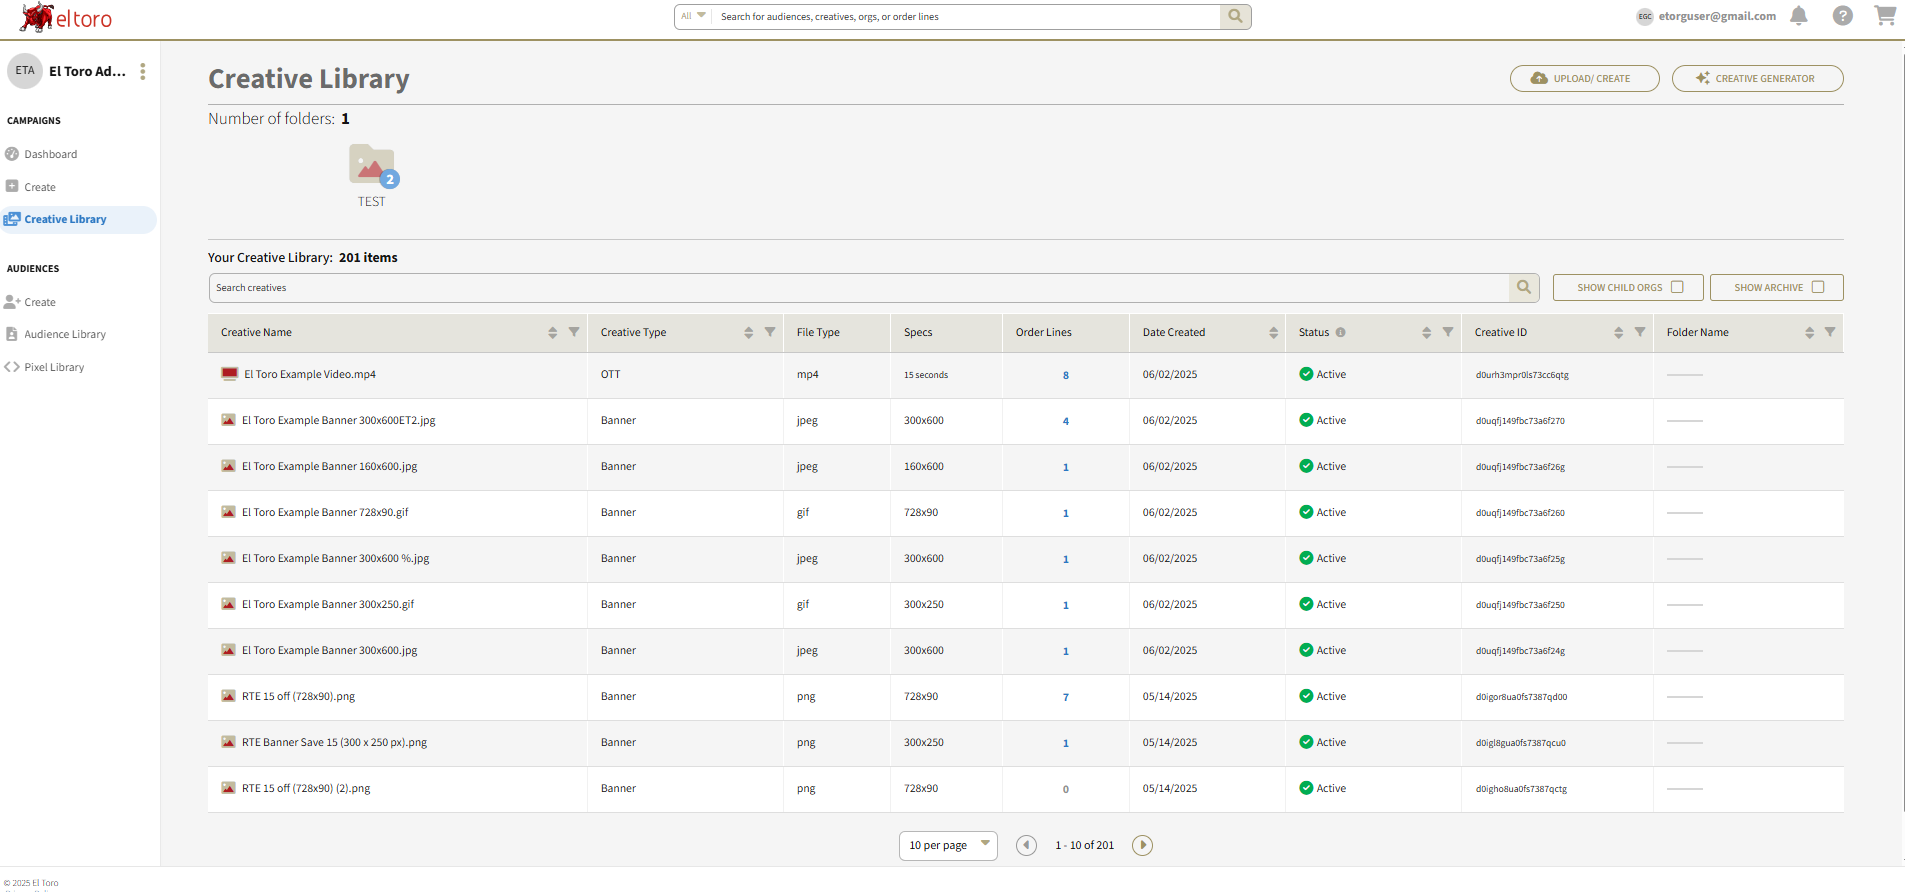The image size is (1905, 892).
Task: Click El Toro Example Banner 300x600 %.jpg
Action: (336, 559)
